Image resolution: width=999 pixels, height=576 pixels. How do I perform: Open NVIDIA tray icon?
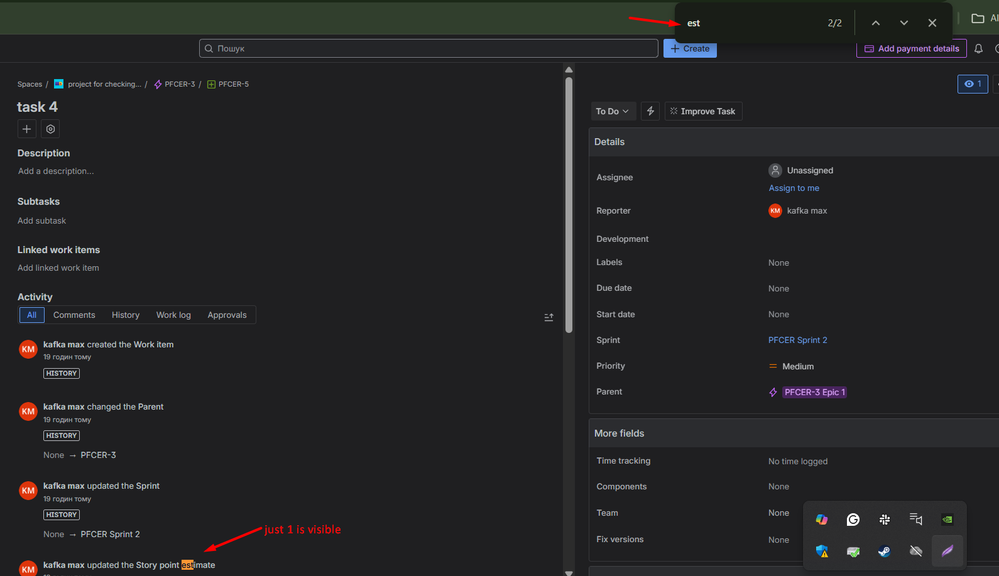coord(947,520)
